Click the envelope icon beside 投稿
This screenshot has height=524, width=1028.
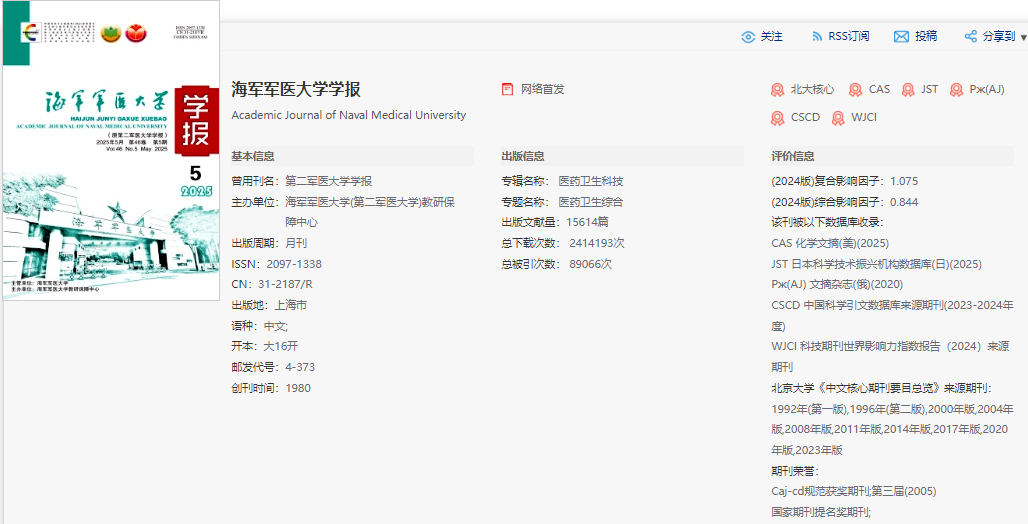[901, 37]
